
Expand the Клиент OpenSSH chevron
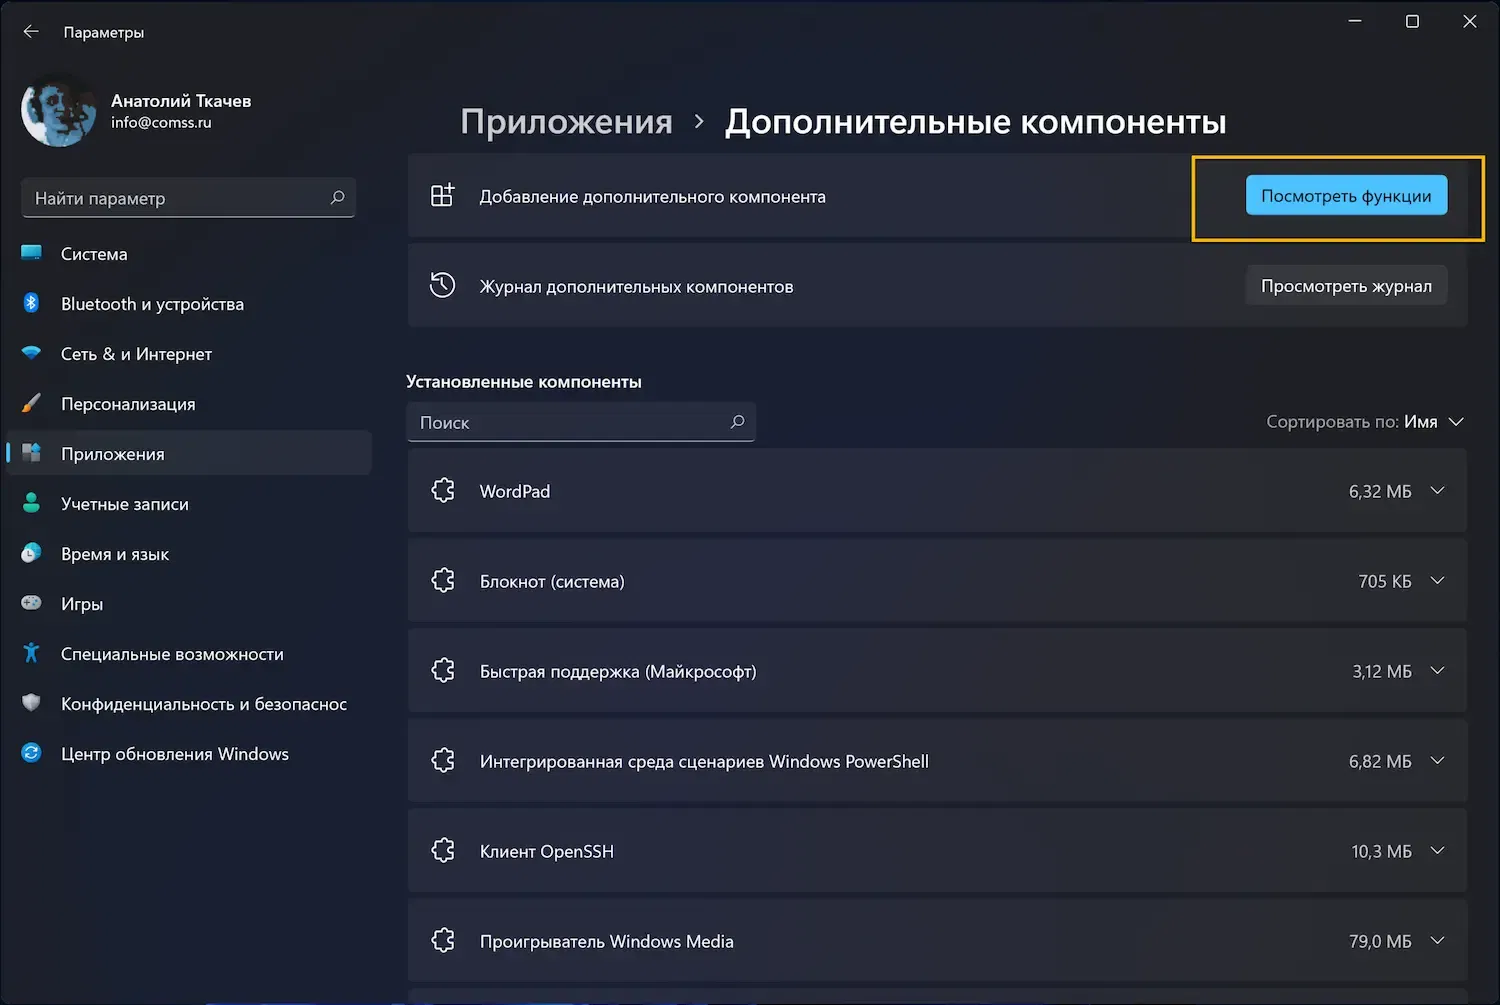point(1437,851)
